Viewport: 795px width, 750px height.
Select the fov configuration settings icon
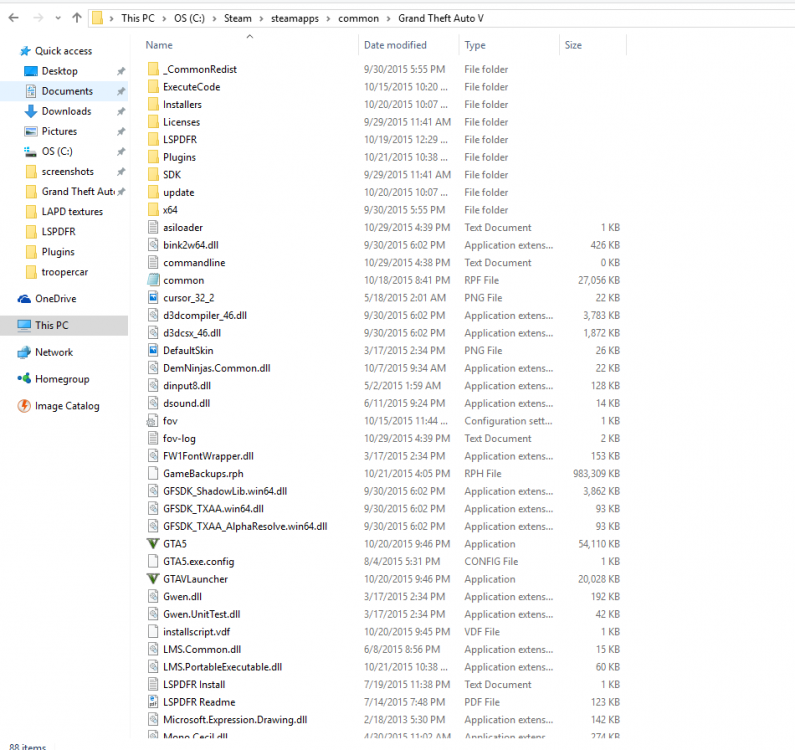[x=152, y=421]
